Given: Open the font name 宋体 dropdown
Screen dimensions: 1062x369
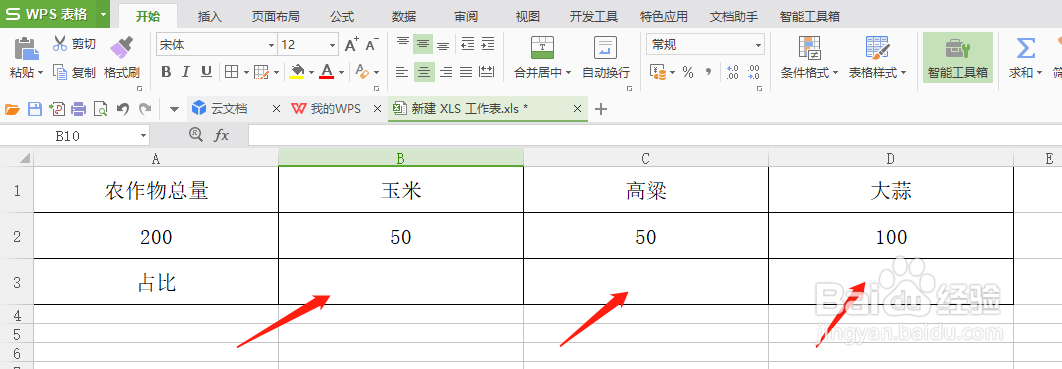Looking at the screenshot, I should (272, 45).
